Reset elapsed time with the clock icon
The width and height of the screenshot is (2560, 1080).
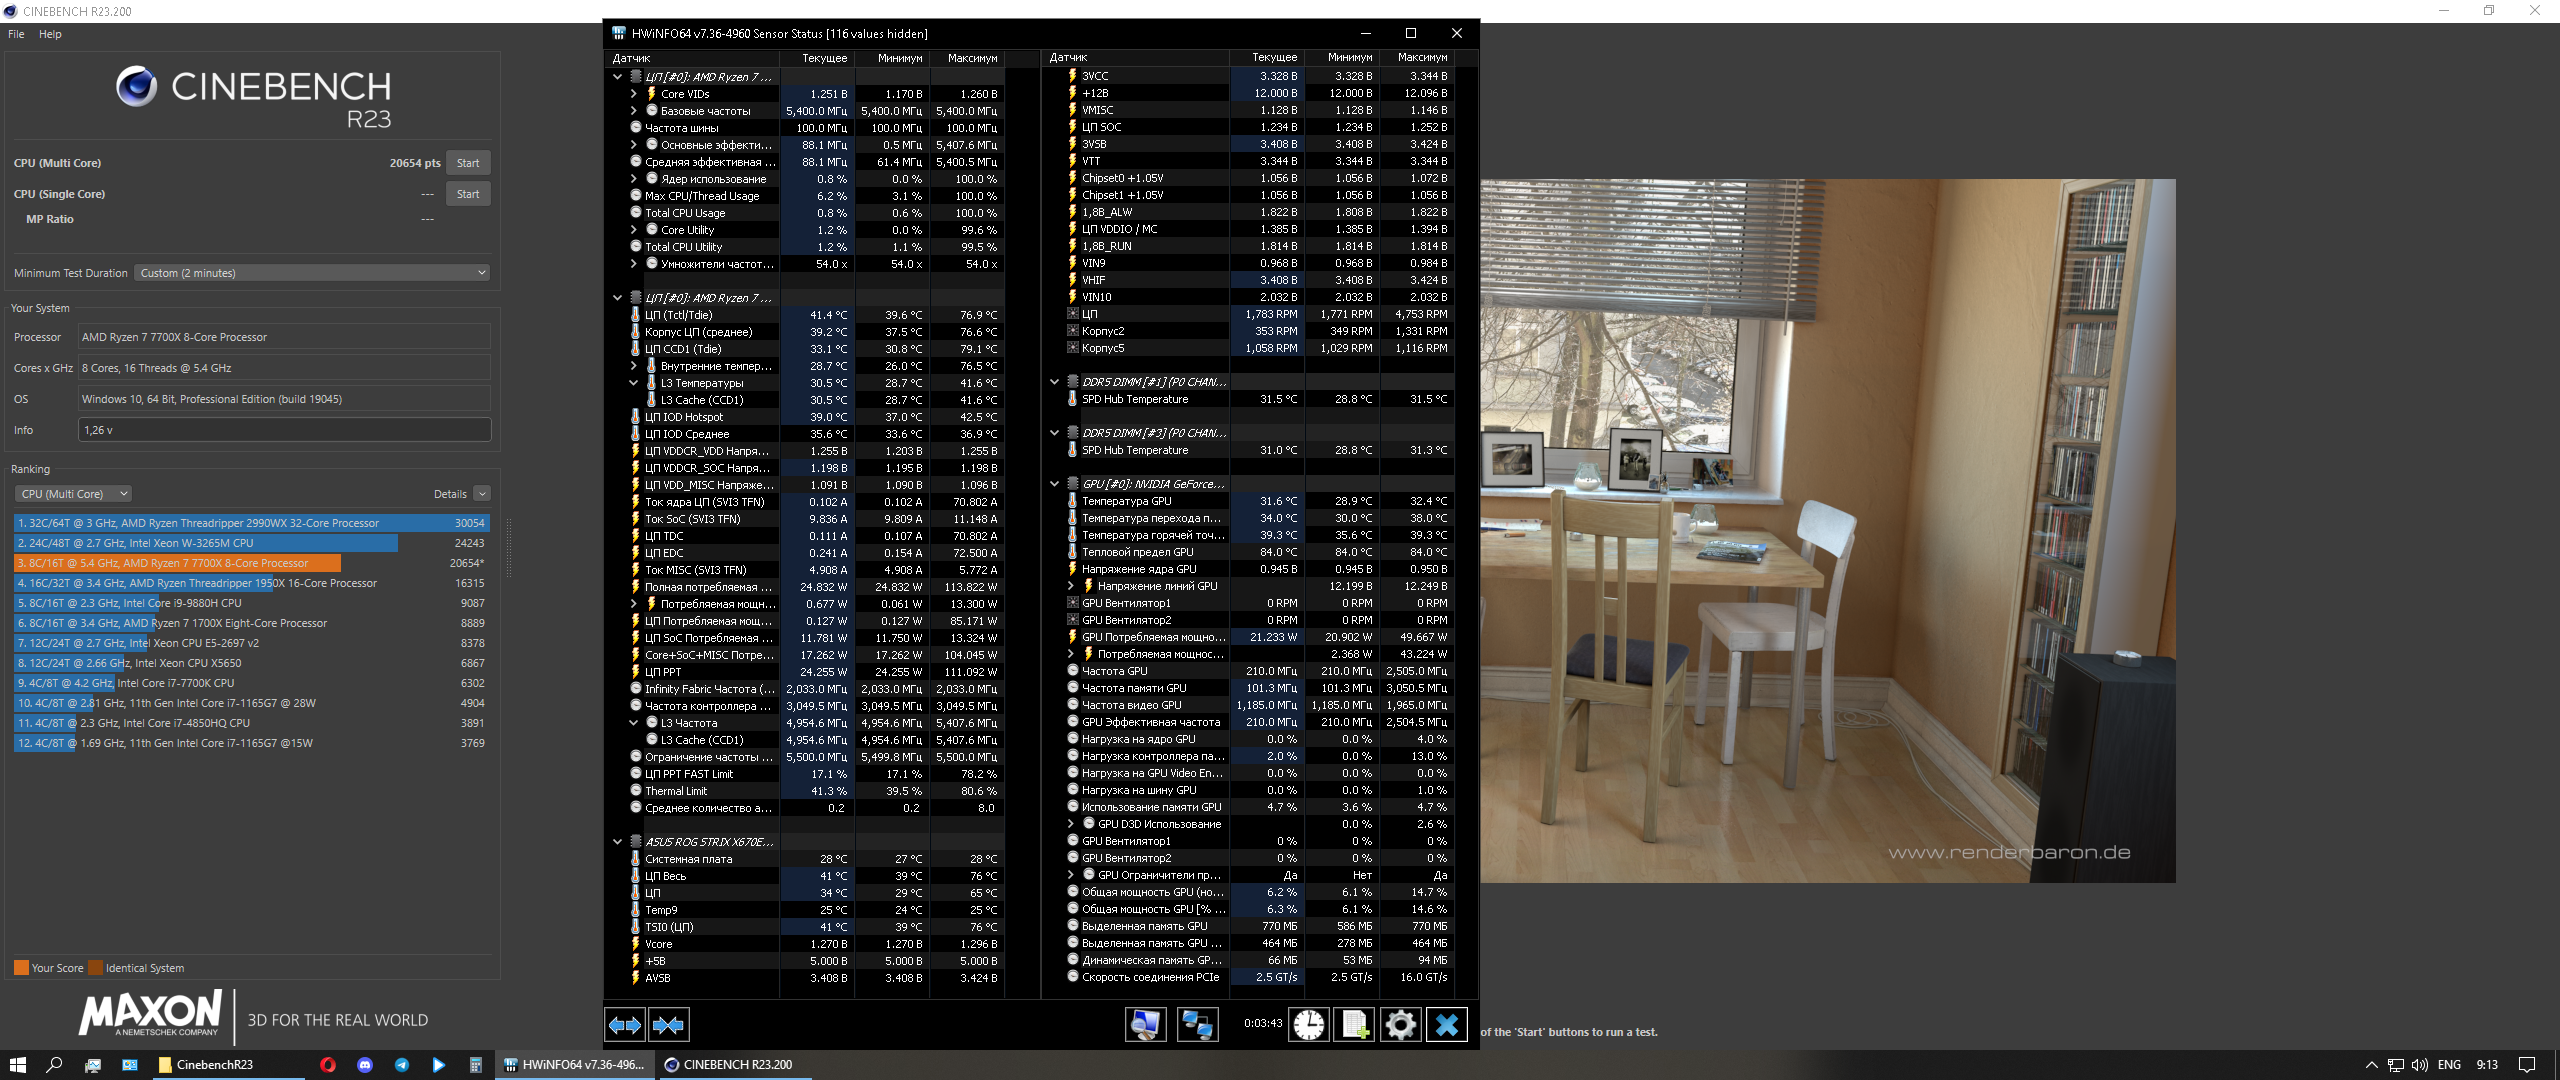point(1308,1024)
